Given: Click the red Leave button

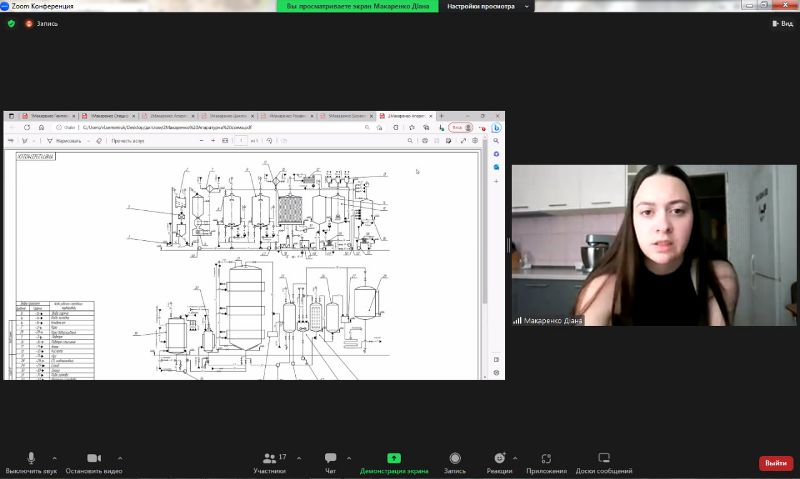Looking at the screenshot, I should [776, 463].
